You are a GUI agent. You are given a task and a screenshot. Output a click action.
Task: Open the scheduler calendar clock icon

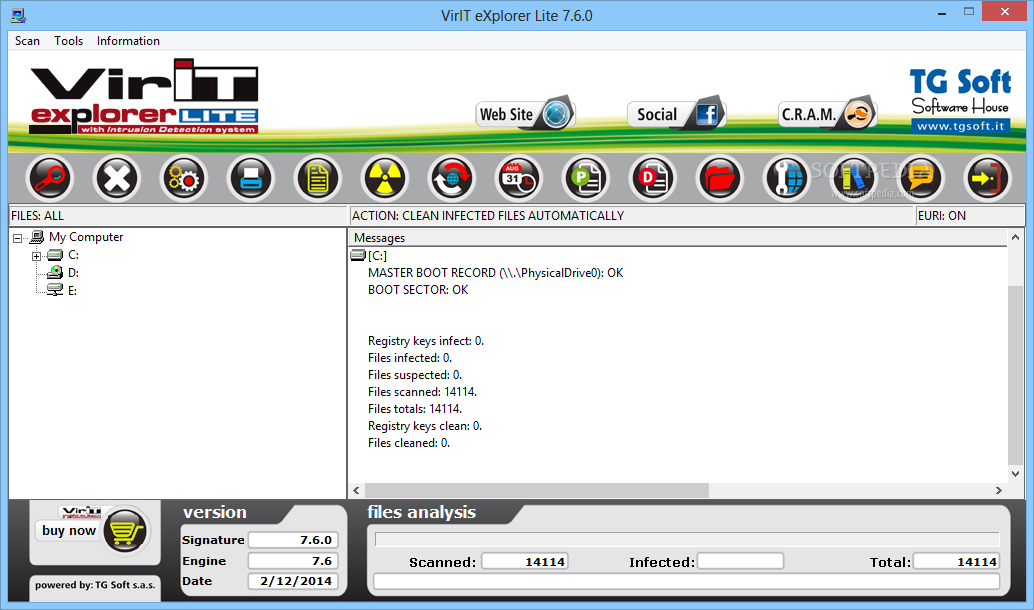pyautogui.click(x=518, y=178)
